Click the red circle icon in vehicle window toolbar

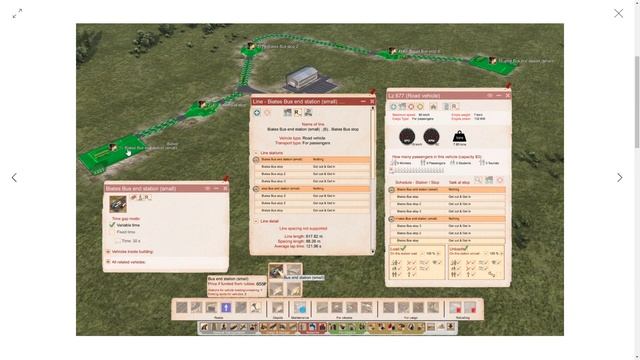point(411,107)
